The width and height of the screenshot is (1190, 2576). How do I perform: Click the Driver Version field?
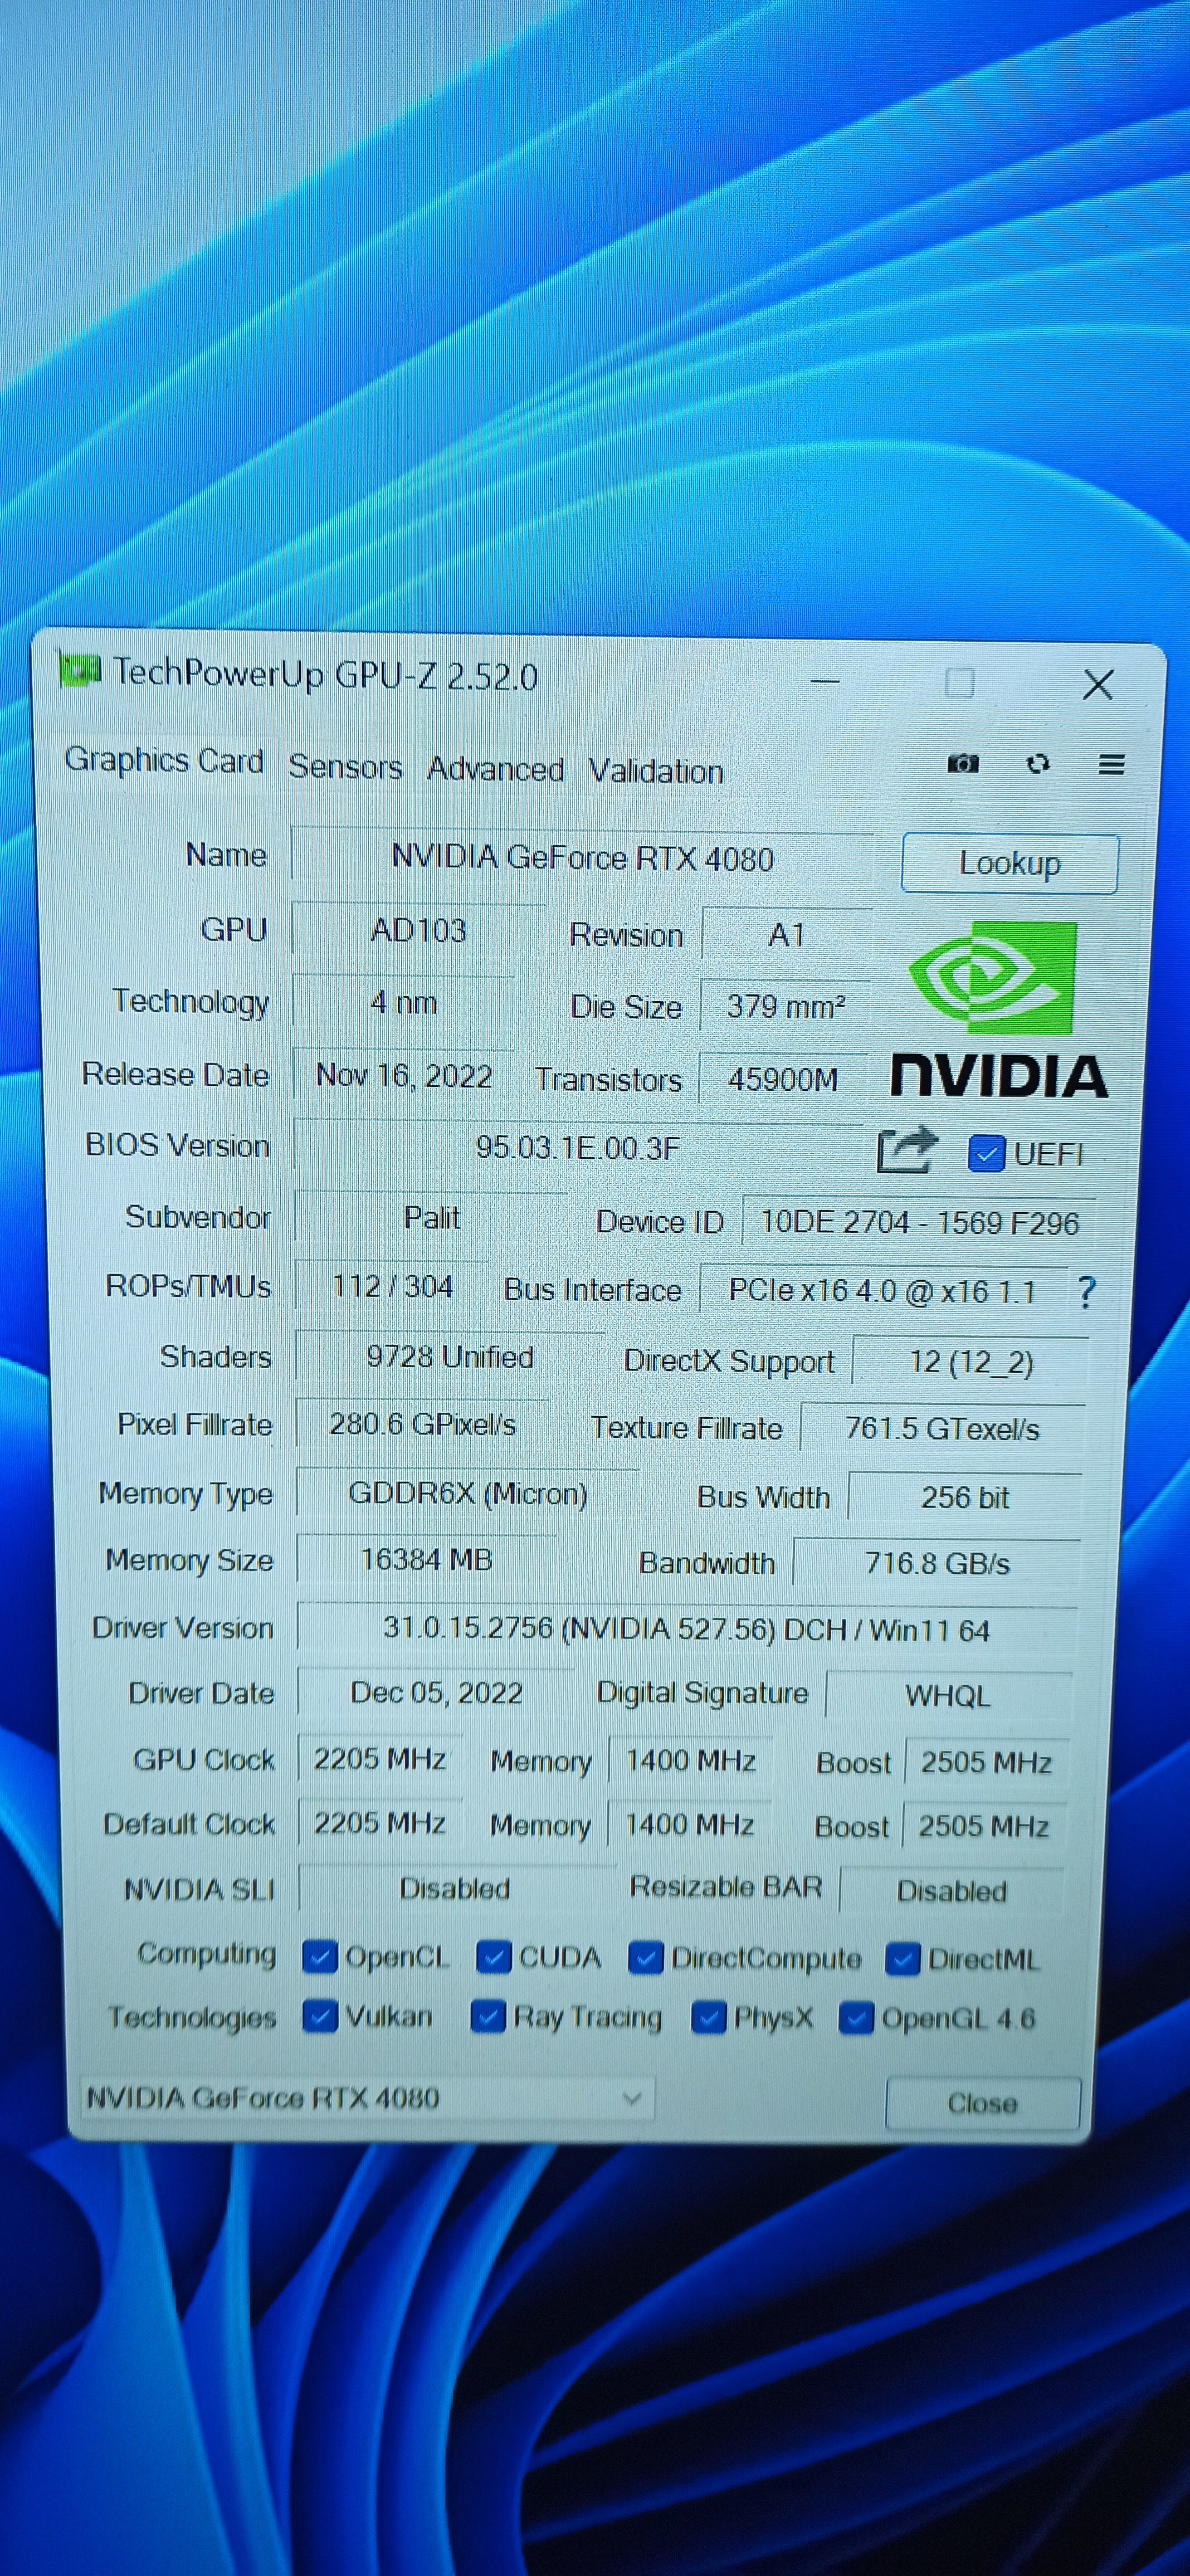pyautogui.click(x=686, y=1630)
